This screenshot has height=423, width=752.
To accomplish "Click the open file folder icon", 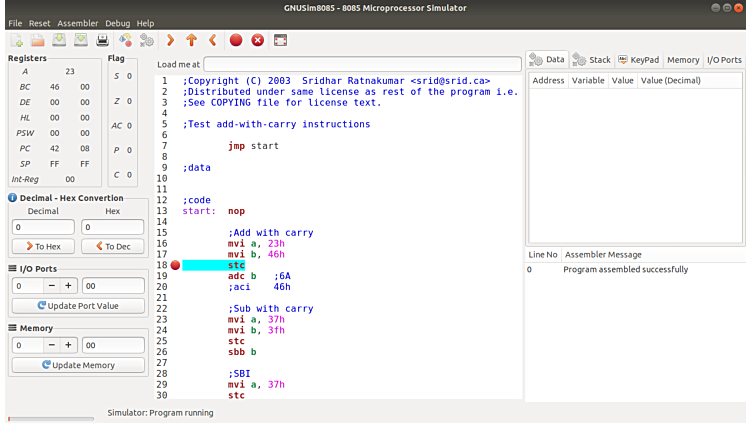I will click(37, 40).
